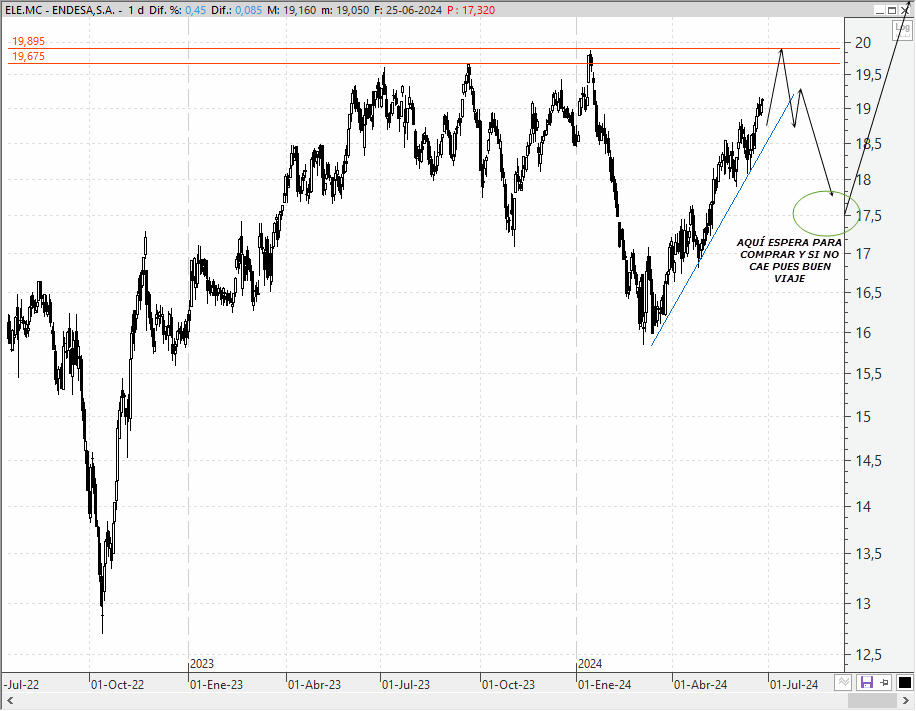Click the Dif. value 0,085
The height and width of the screenshot is (711, 916).
(x=249, y=10)
